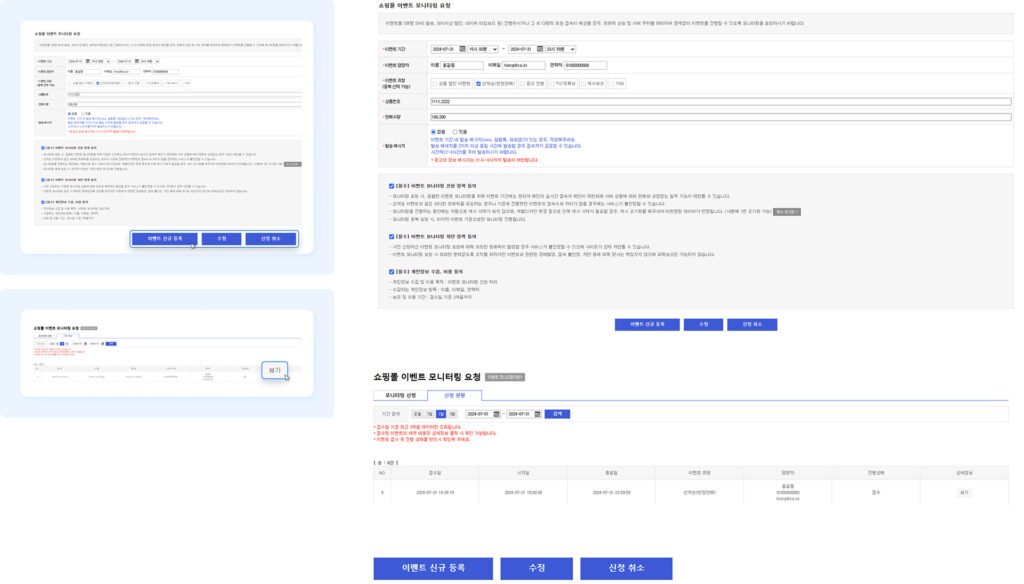The width and height of the screenshot is (1024, 584).
Task: Check the 선착순(한정판매) event type checkbox
Action: (479, 83)
